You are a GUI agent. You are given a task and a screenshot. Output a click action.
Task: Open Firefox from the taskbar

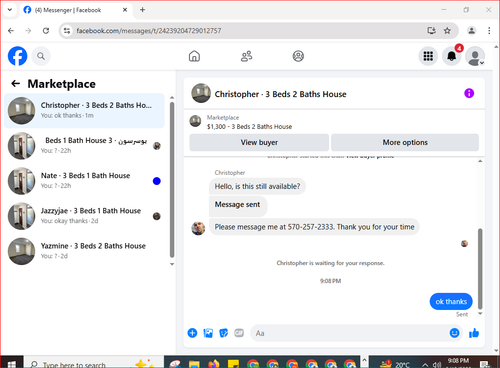pyautogui.click(x=214, y=363)
